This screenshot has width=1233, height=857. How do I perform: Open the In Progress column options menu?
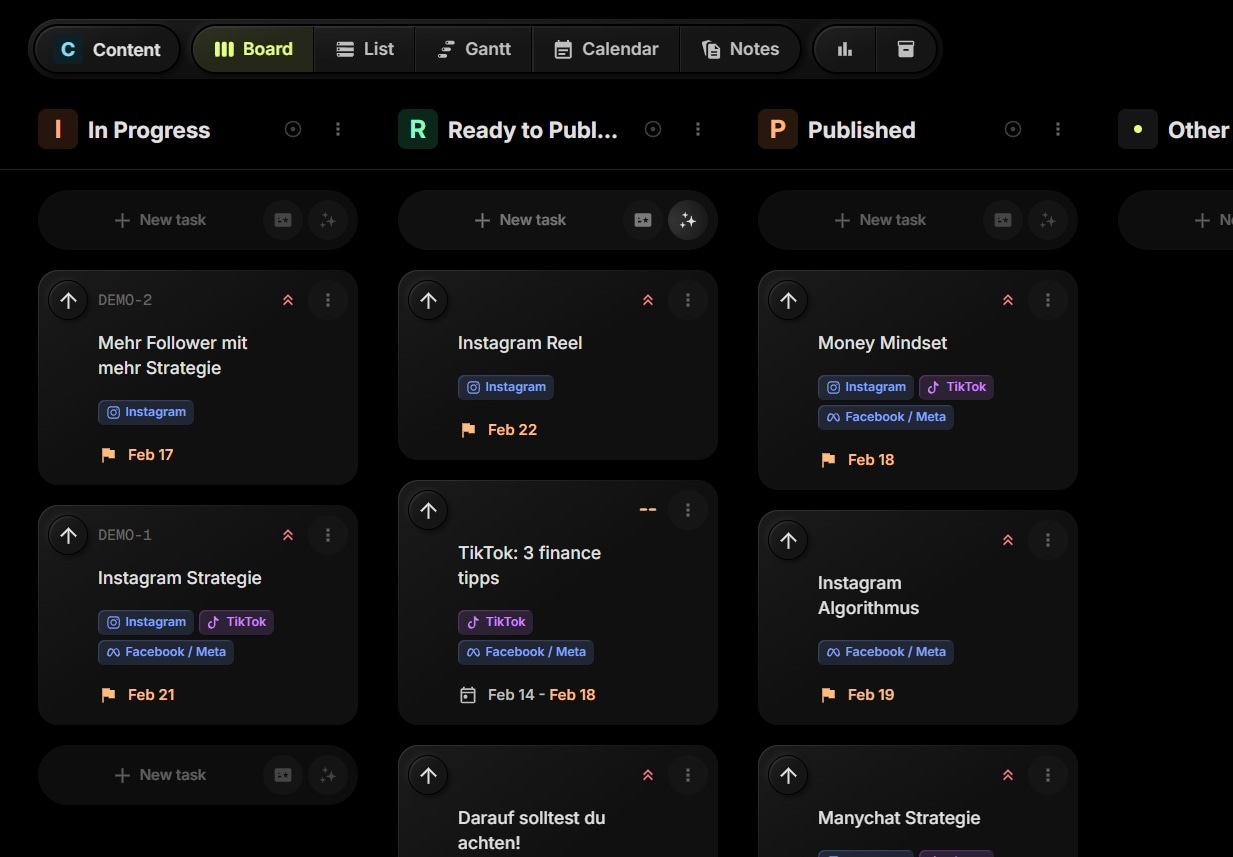click(x=338, y=129)
